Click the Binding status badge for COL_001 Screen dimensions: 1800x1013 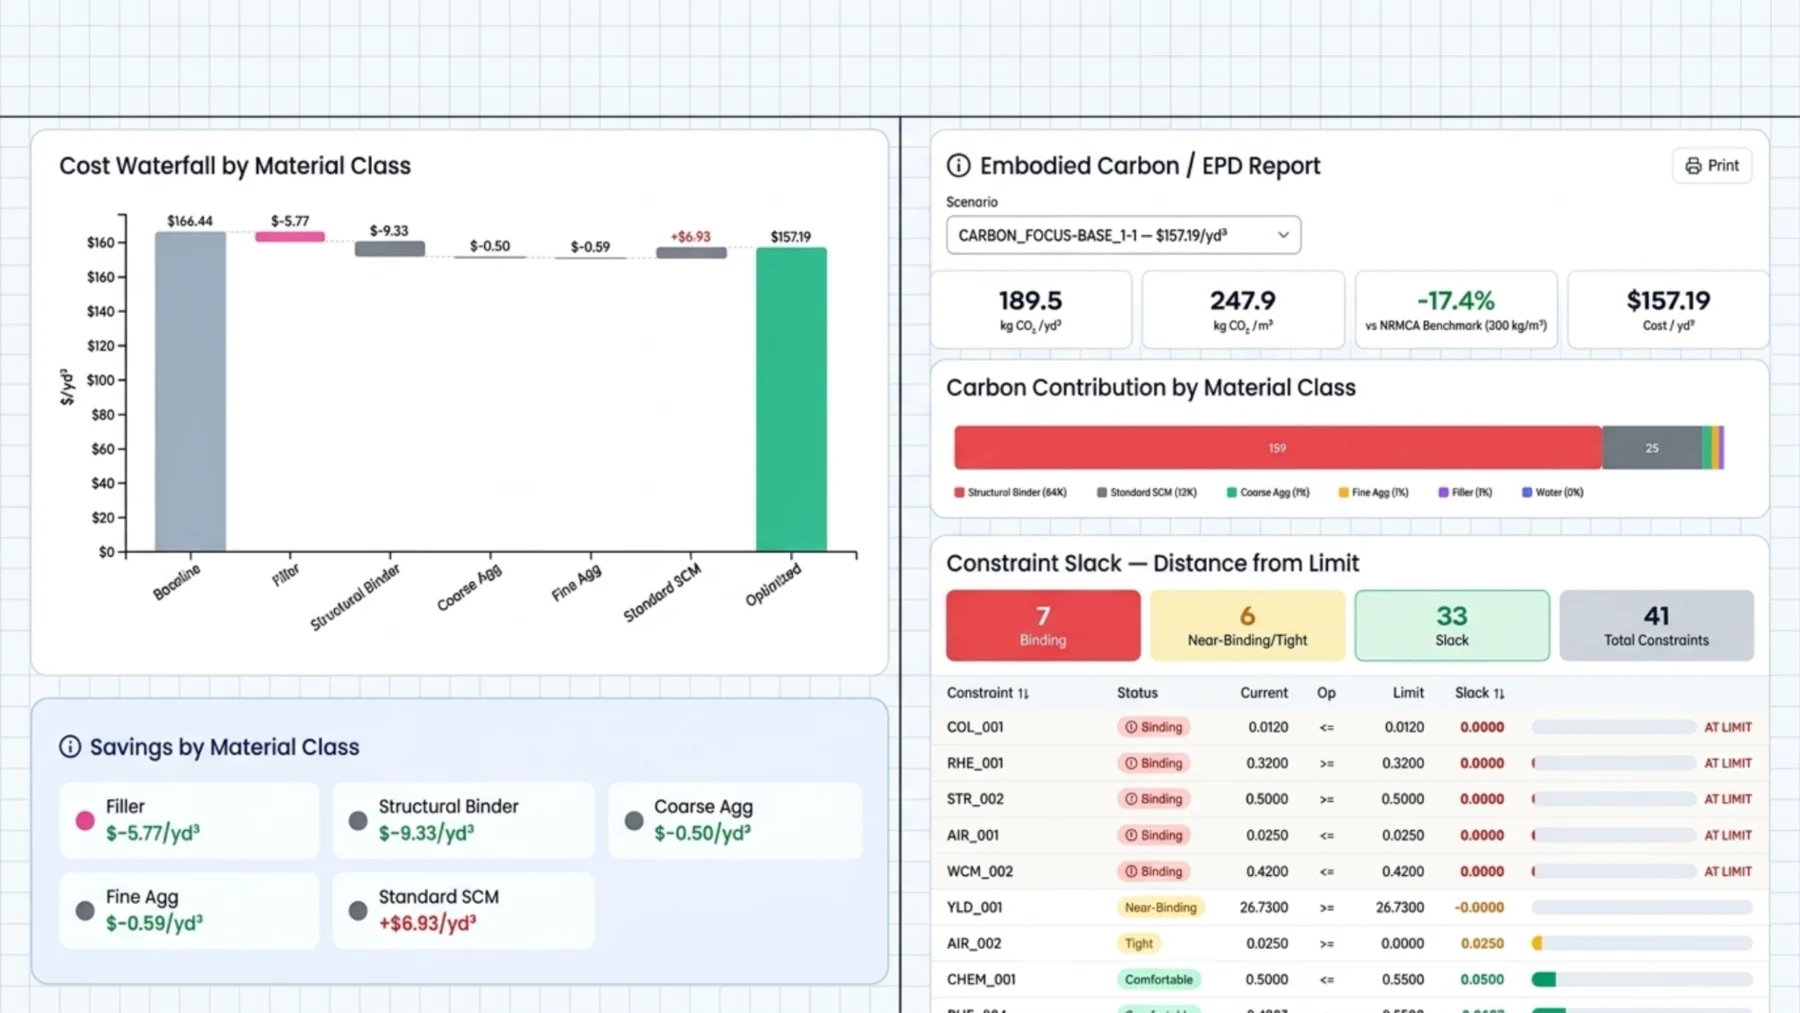(x=1153, y=727)
